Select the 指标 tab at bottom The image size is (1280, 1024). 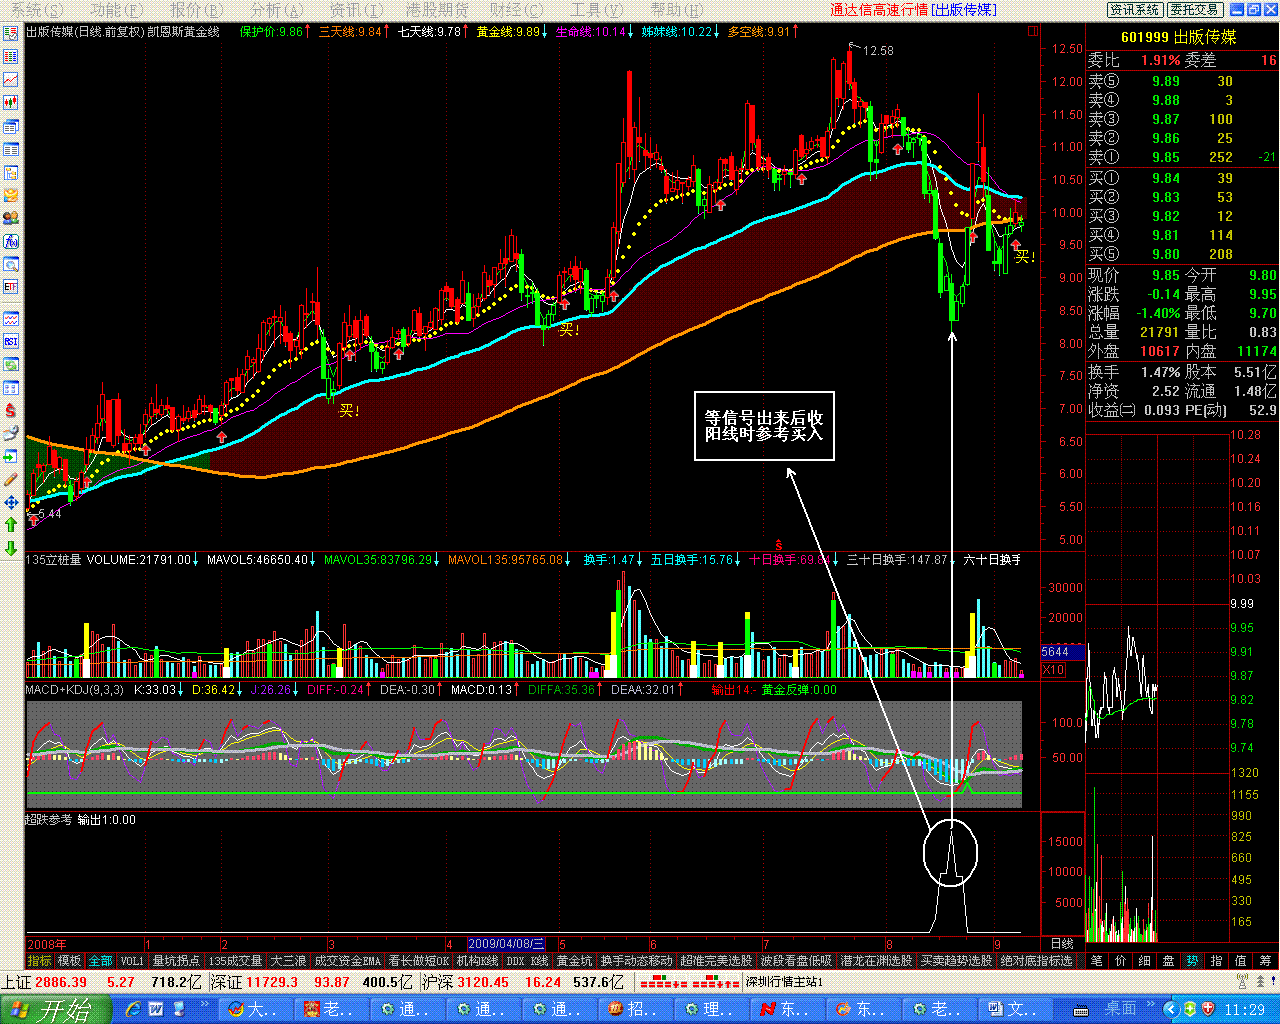click(x=40, y=961)
